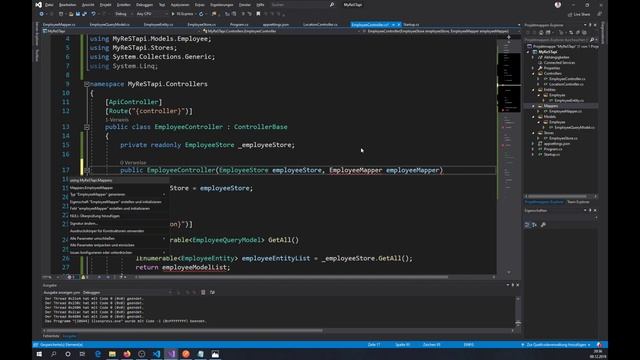Open EmployeeController.cs in Solution Explorer
The width and height of the screenshot is (640, 360).
click(567, 79)
